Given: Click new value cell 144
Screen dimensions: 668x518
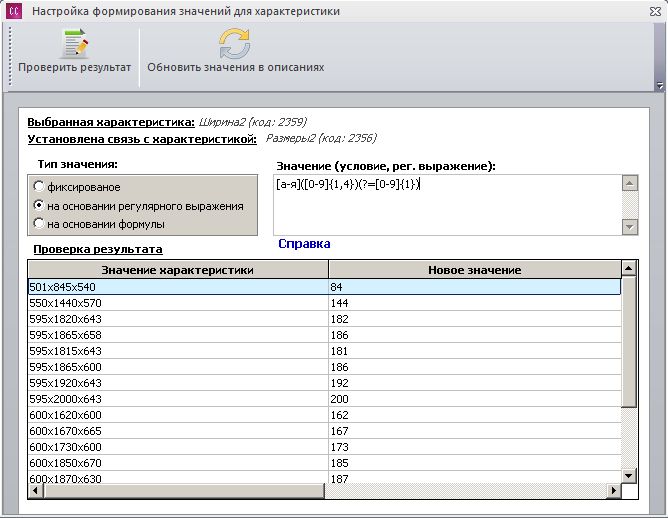Looking at the screenshot, I should pyautogui.click(x=475, y=303).
